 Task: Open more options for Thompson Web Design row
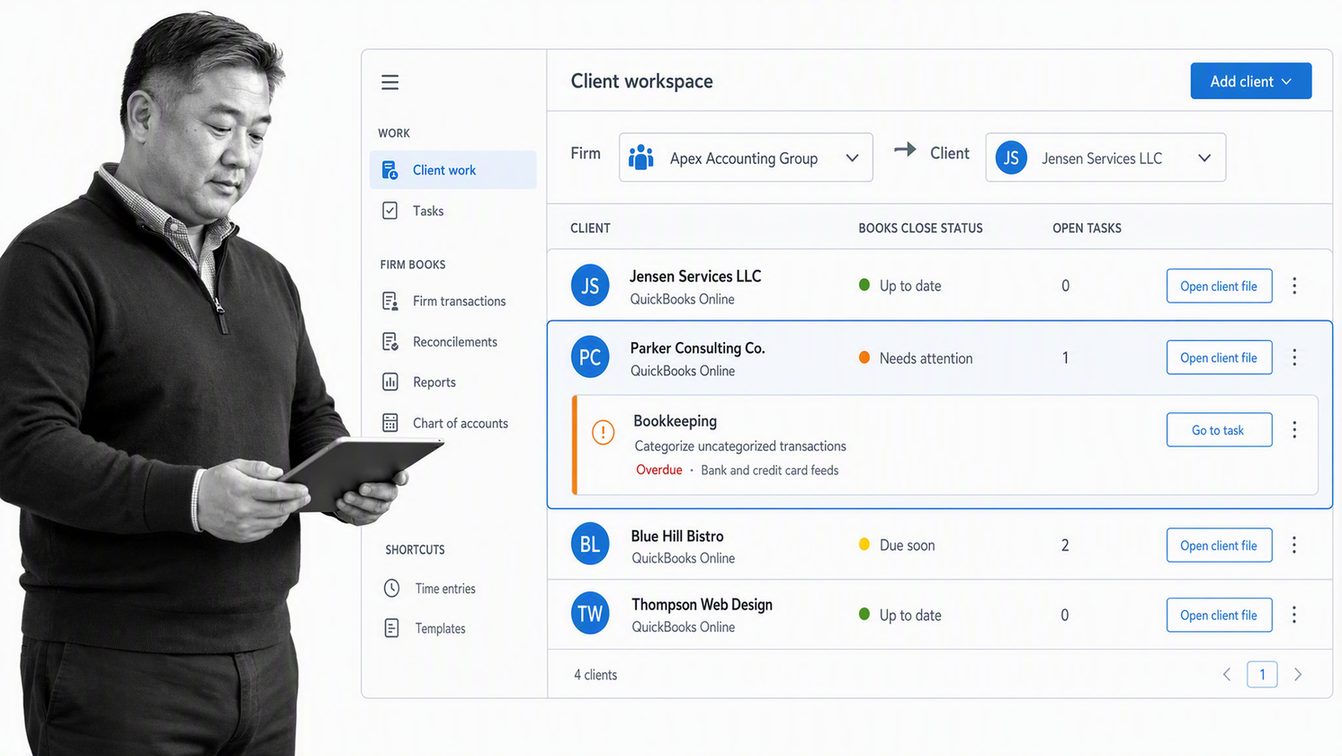pyautogui.click(x=1294, y=615)
